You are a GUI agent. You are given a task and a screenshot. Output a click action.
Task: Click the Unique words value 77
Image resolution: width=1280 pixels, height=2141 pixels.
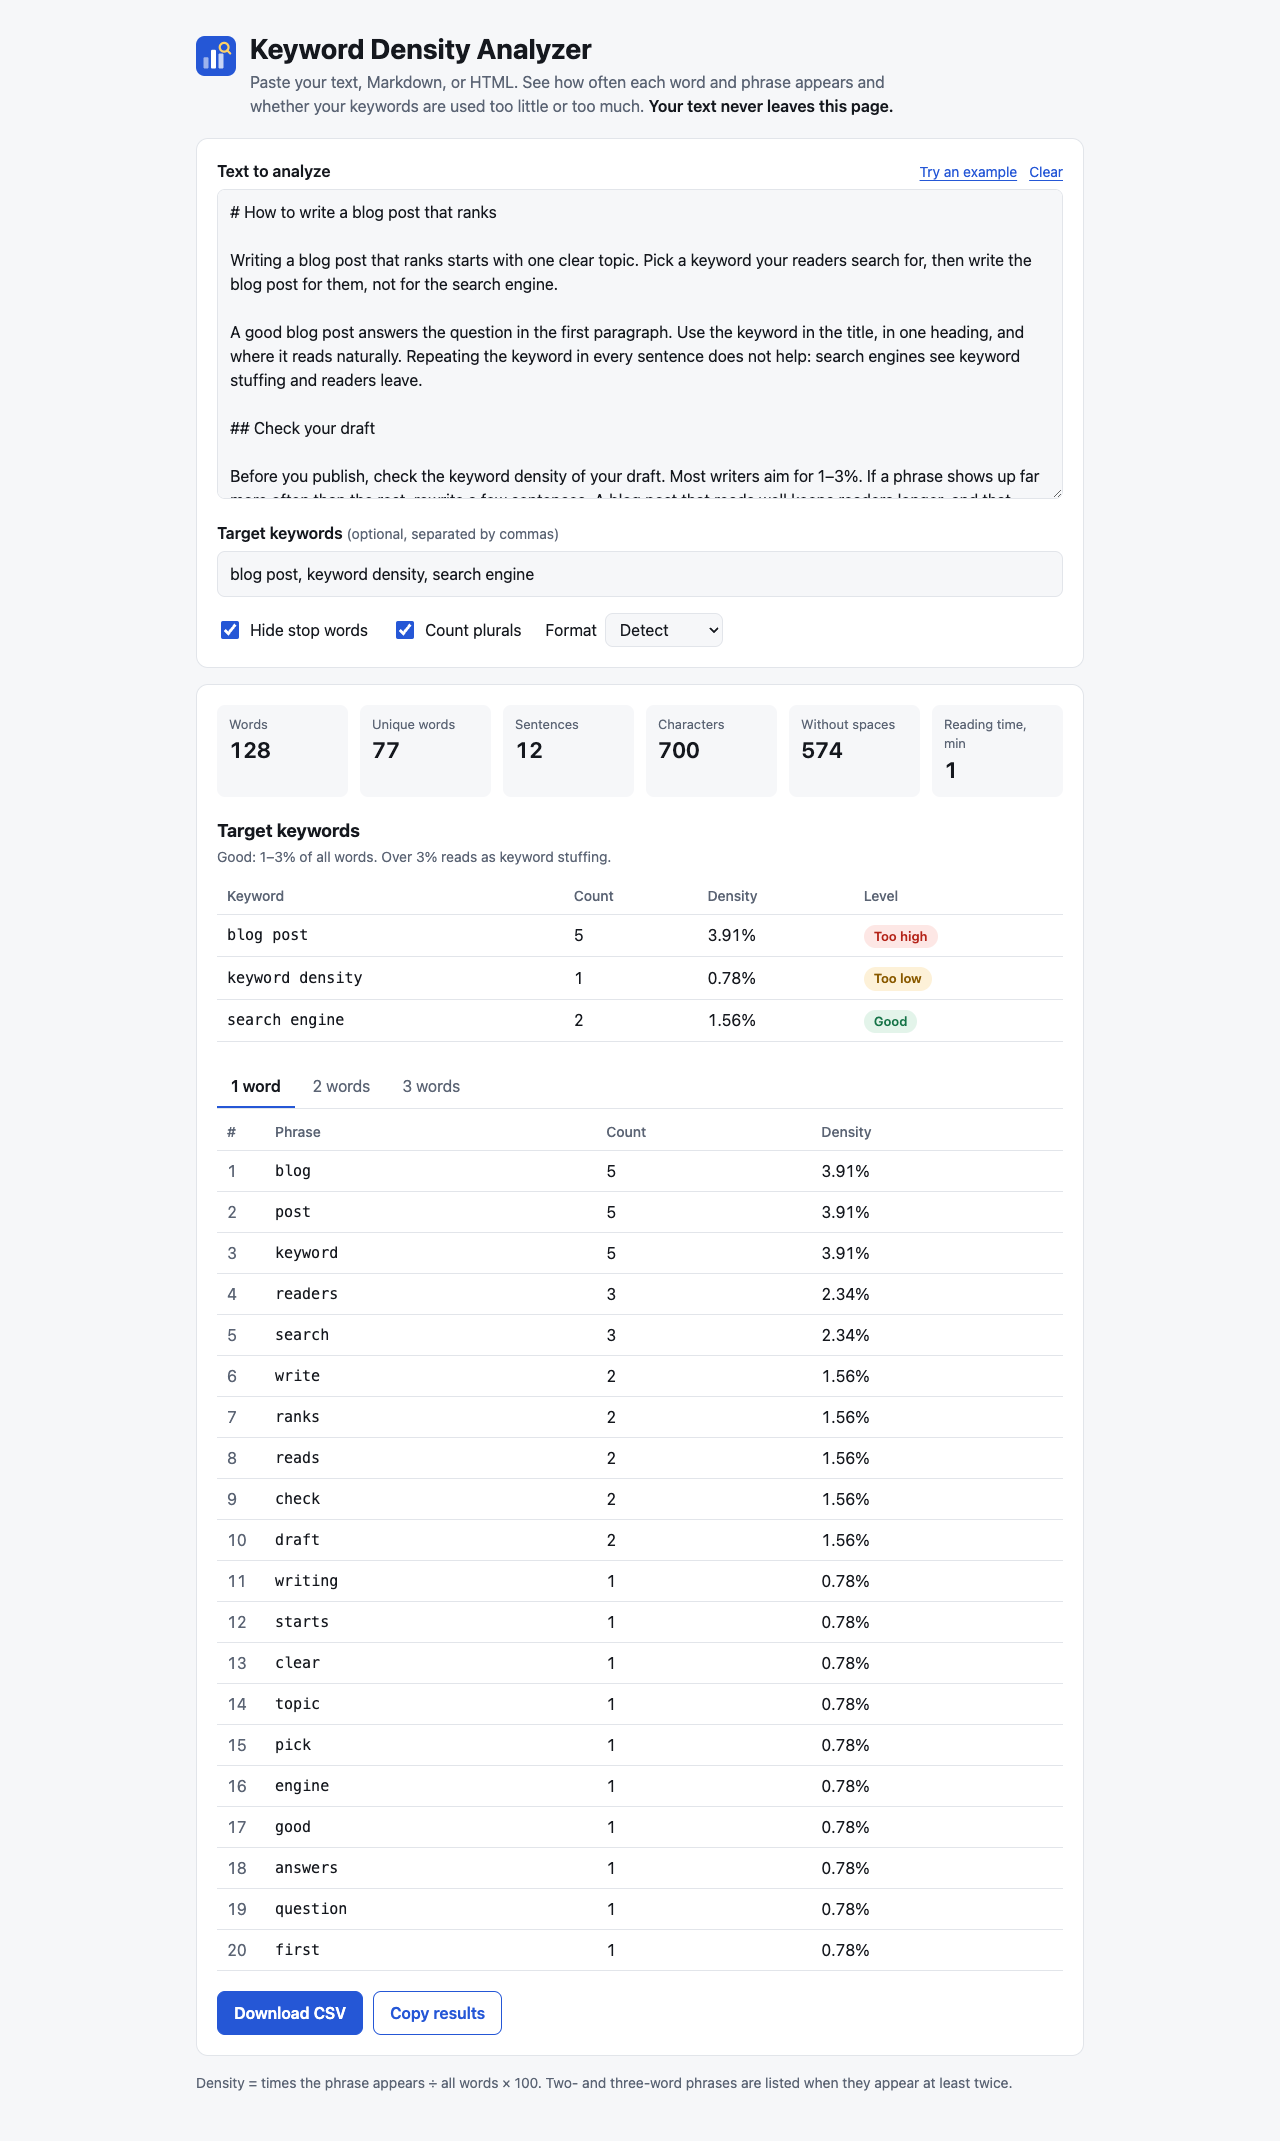click(386, 751)
